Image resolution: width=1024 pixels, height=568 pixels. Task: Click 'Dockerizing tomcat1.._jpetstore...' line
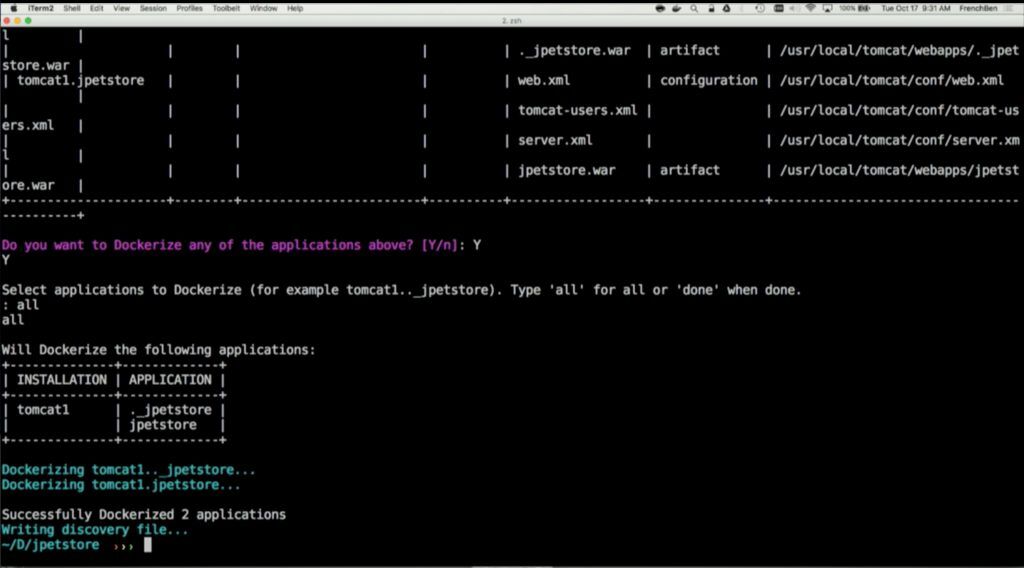point(128,469)
